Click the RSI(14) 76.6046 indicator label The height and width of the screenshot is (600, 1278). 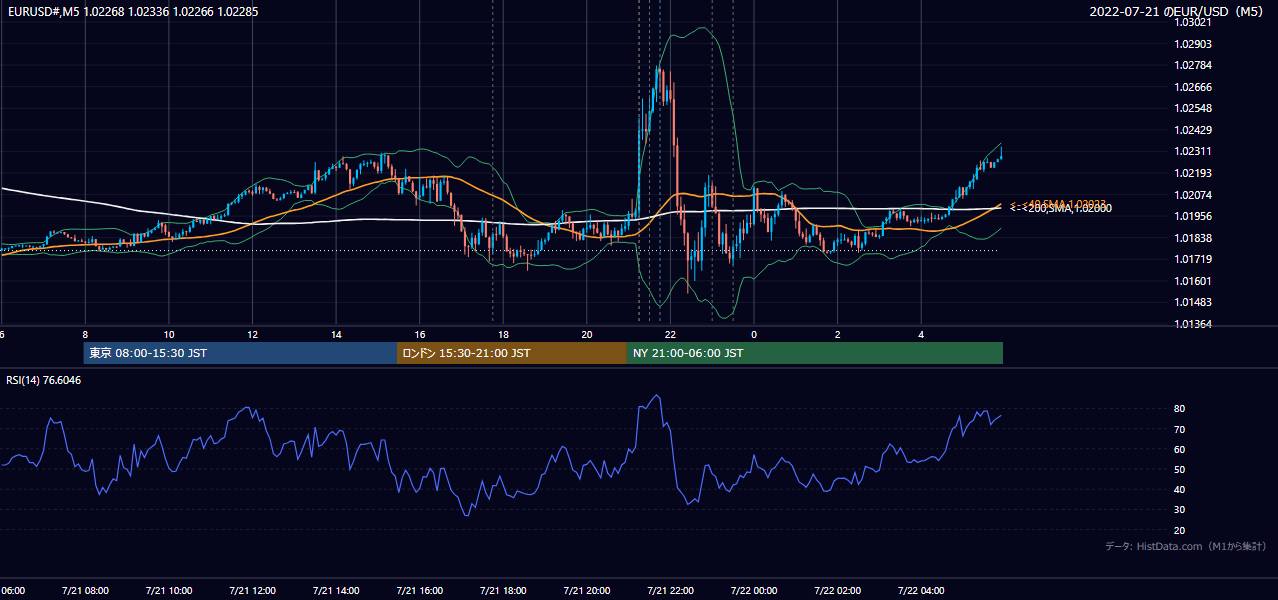click(x=44, y=380)
